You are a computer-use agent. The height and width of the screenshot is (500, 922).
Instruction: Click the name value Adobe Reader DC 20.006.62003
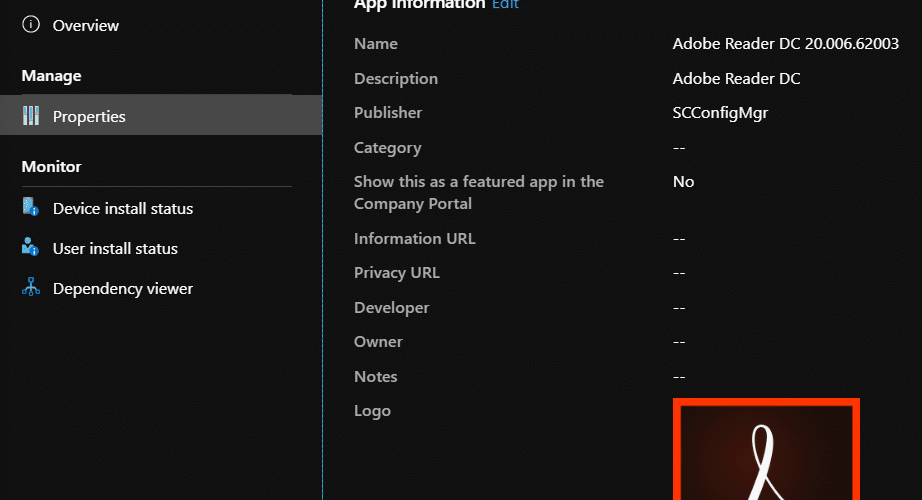786,44
